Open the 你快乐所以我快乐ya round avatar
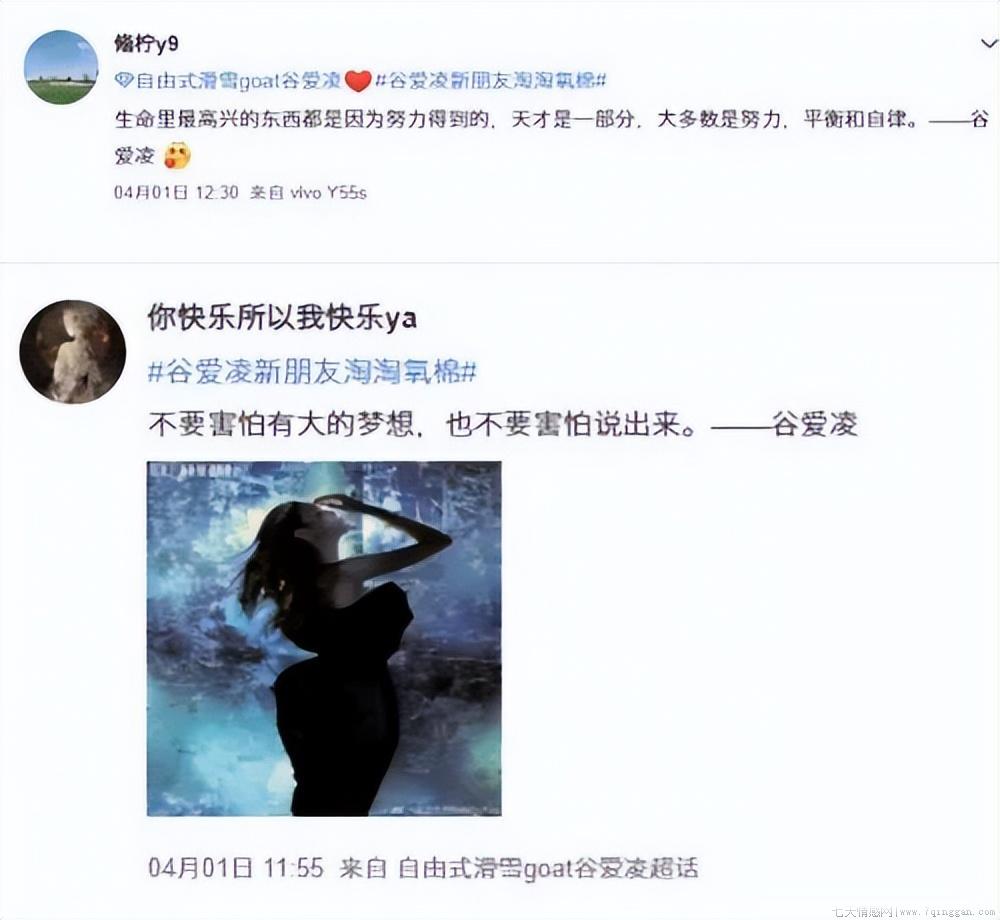 (x=72, y=352)
